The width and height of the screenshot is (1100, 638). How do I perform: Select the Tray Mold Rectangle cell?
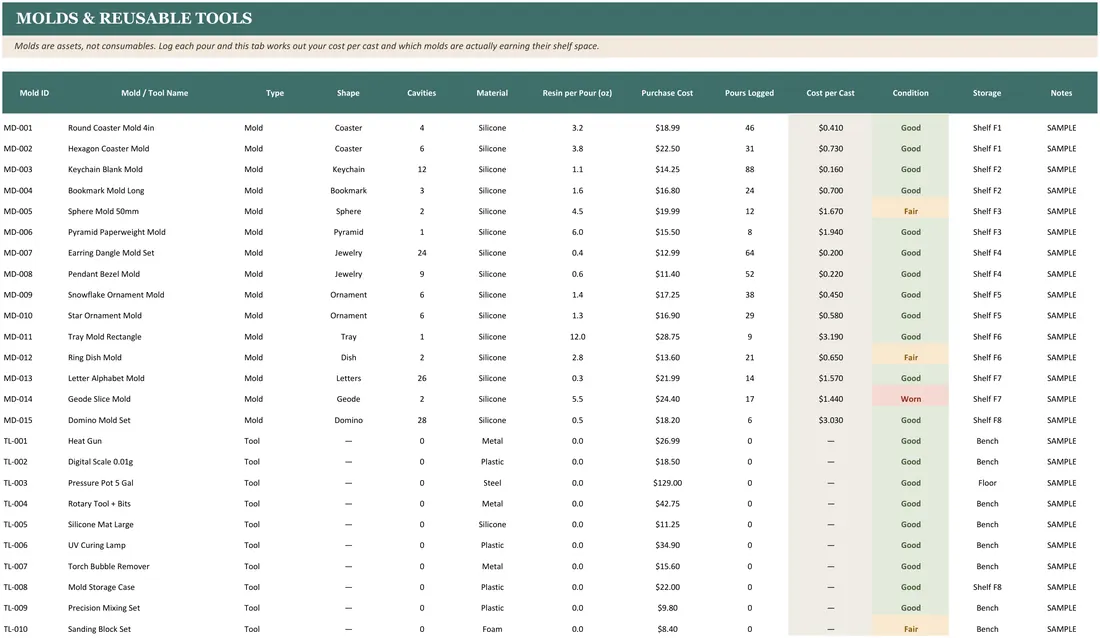[105, 337]
